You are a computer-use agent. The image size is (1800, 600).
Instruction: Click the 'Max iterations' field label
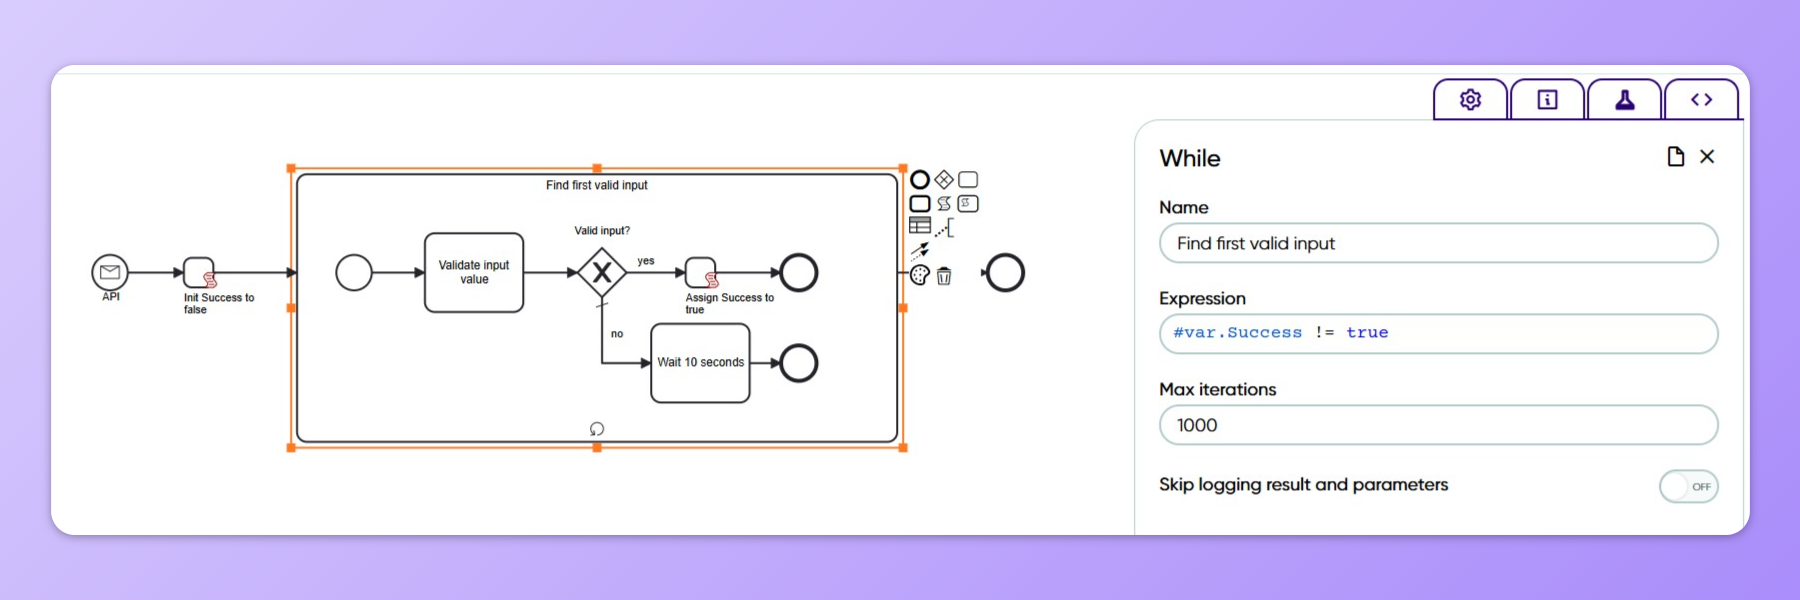tap(1217, 389)
